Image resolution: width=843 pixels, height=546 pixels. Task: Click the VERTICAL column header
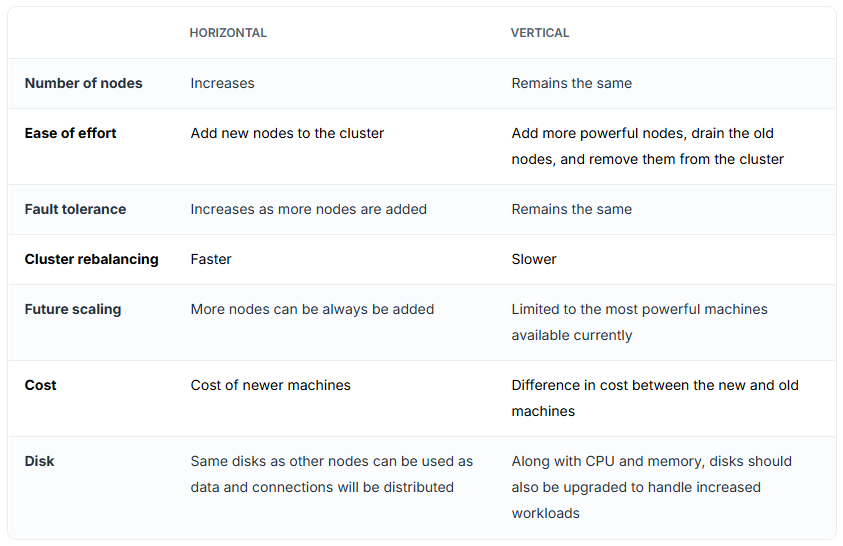(540, 33)
